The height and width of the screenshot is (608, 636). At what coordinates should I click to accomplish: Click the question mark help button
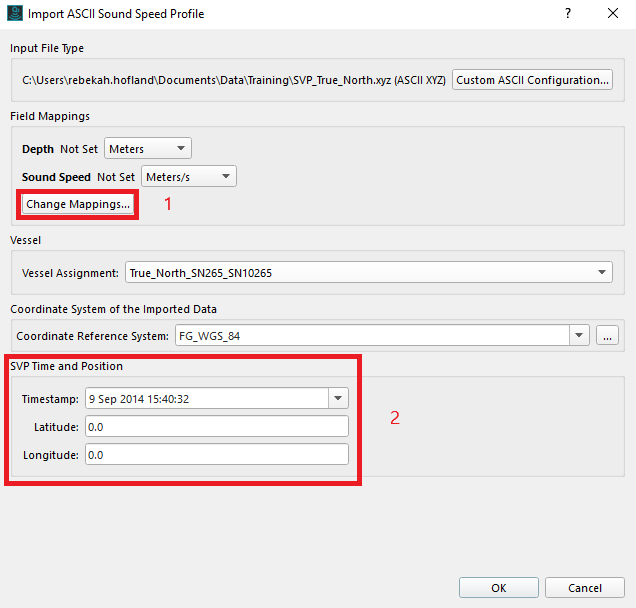[567, 14]
